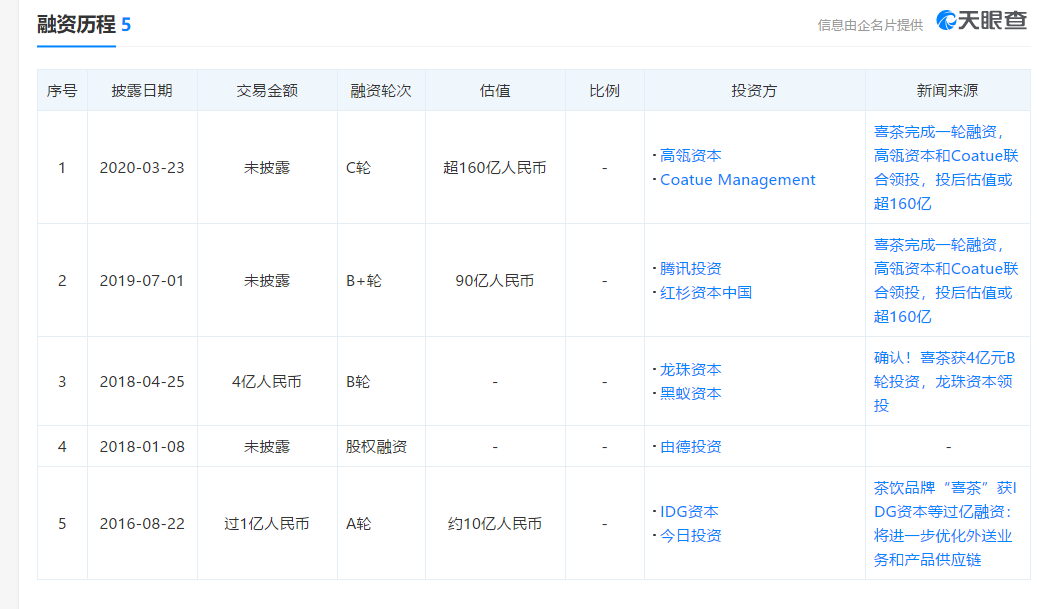The image size is (1037, 609).
Task: Click the 新闻来源 column header
Action: coord(947,91)
